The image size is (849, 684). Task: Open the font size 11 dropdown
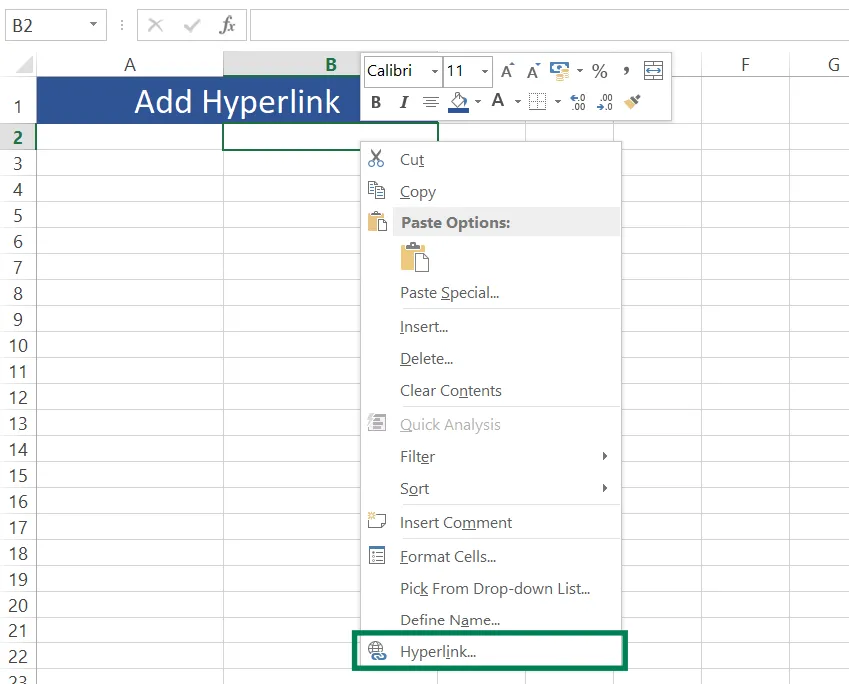(x=485, y=71)
